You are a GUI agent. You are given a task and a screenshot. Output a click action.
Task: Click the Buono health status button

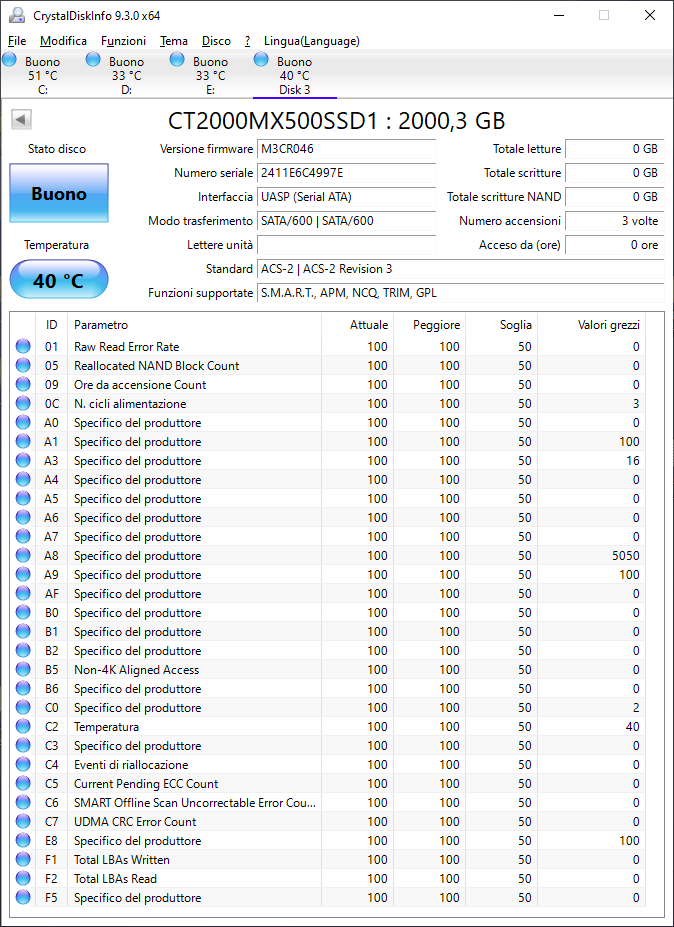click(59, 193)
